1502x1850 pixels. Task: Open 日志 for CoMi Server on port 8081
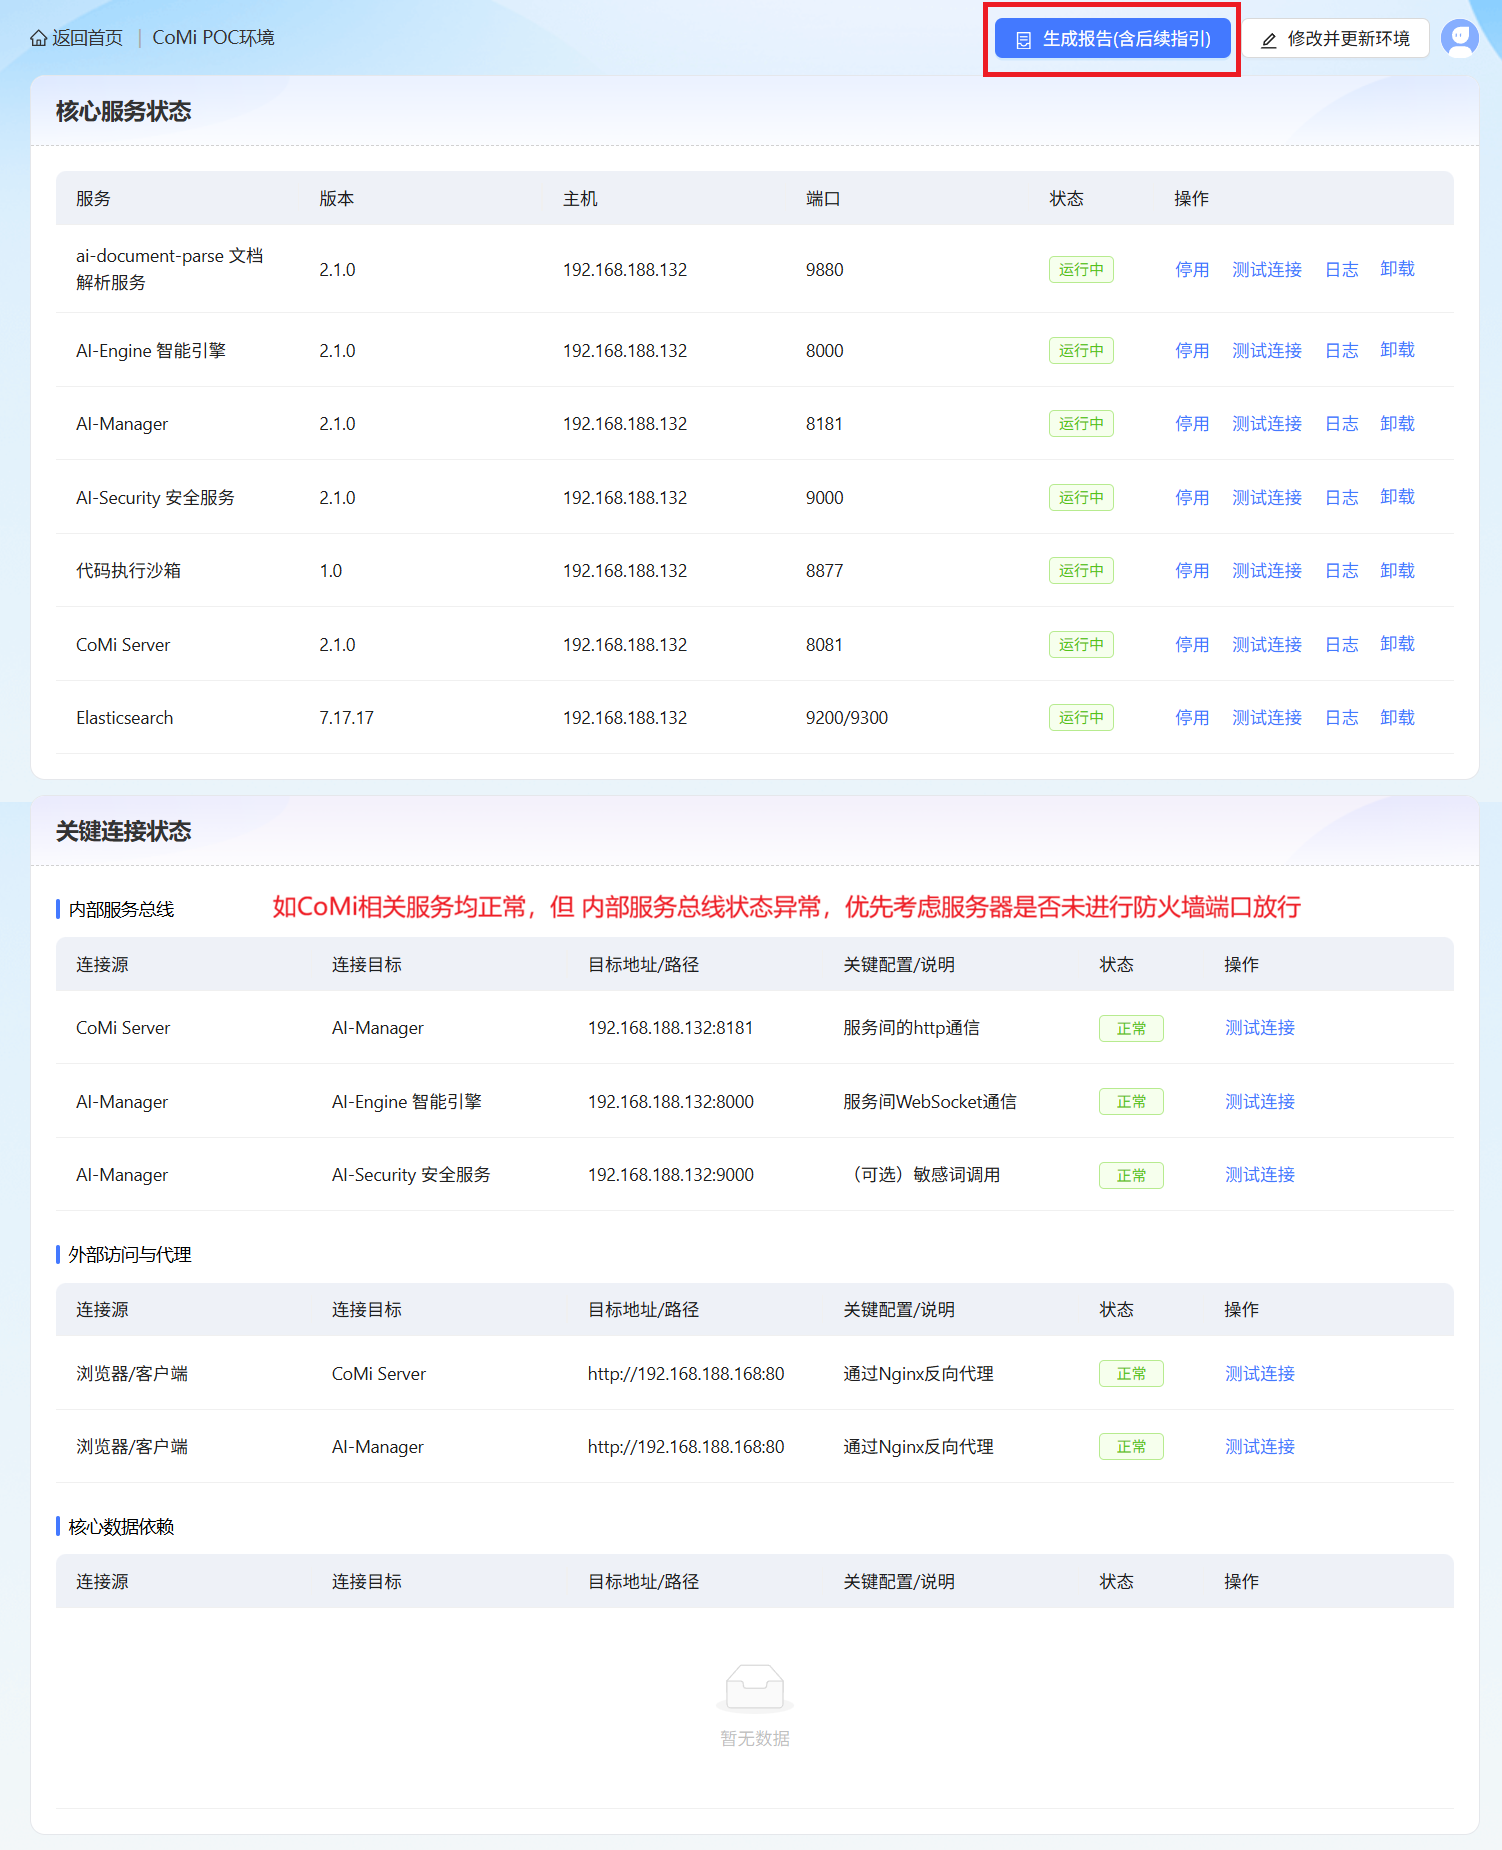coord(1342,645)
